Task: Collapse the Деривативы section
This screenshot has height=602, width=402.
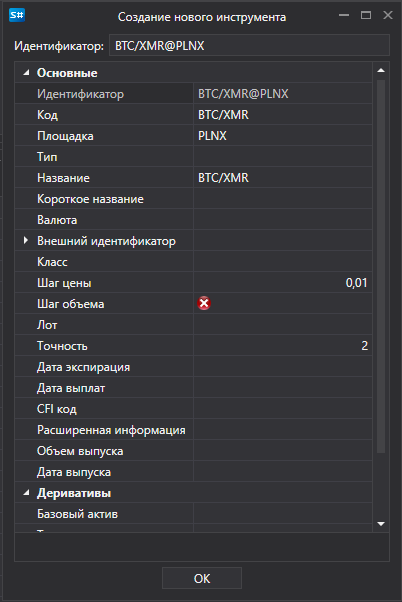Action: pyautogui.click(x=26, y=493)
